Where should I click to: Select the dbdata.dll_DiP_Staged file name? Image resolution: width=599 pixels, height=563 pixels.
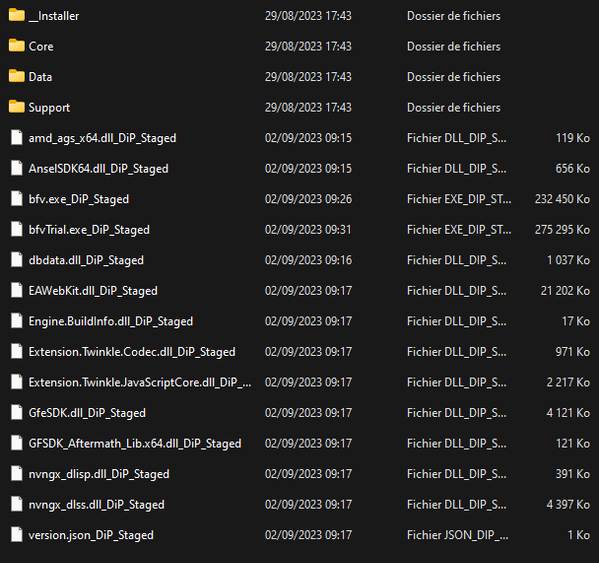coord(86,260)
